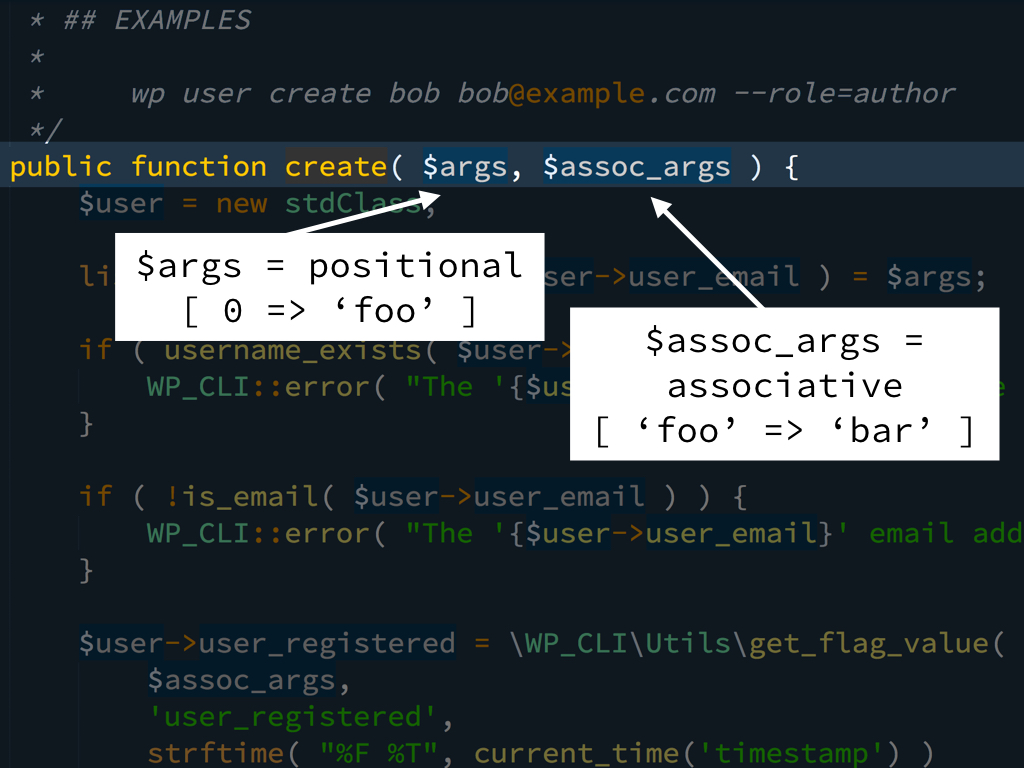Click "$user" on the new stdClass line
Image resolution: width=1024 pixels, height=768 pixels.
(x=121, y=204)
